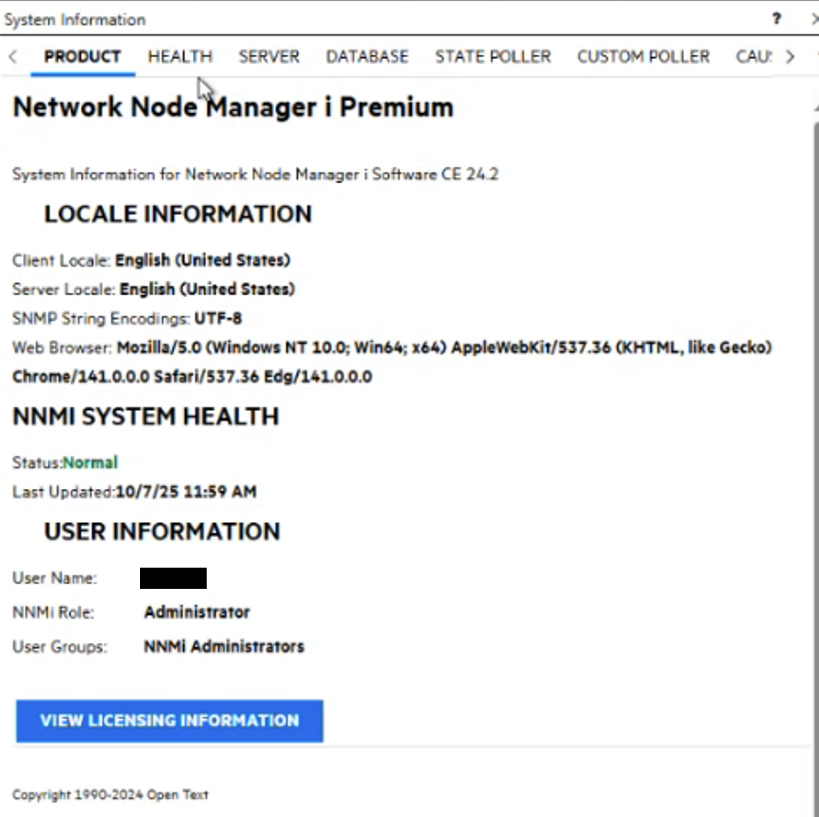Open the CUSTOM POLLER tab
The height and width of the screenshot is (817, 819).
click(643, 57)
